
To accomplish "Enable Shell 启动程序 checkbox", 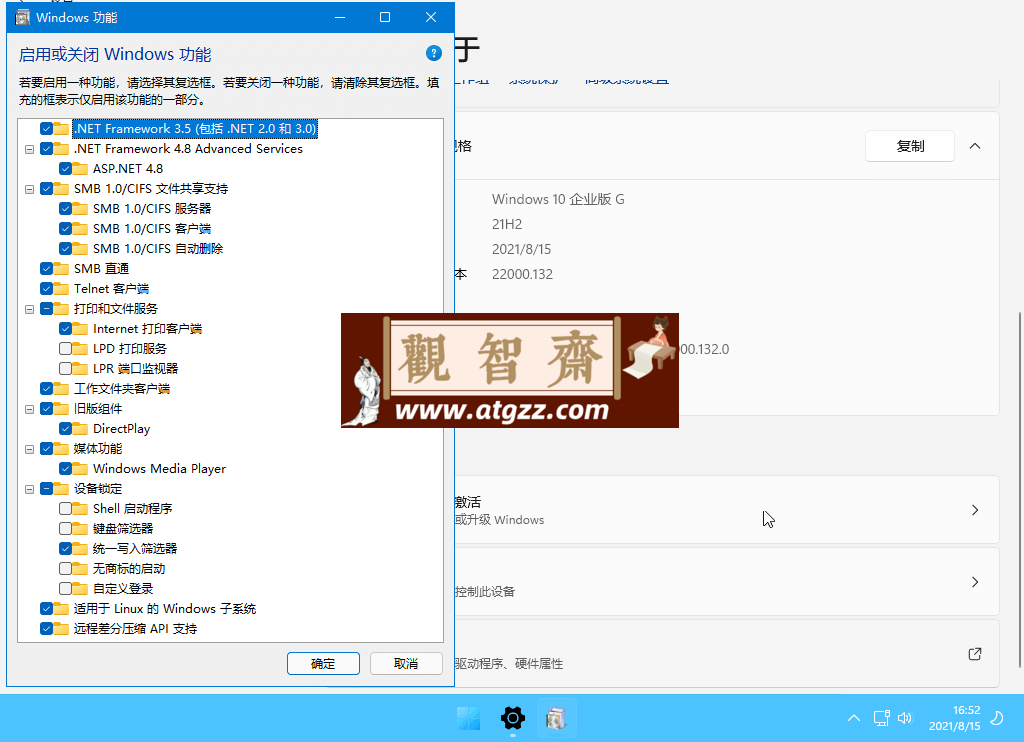I will [65, 508].
